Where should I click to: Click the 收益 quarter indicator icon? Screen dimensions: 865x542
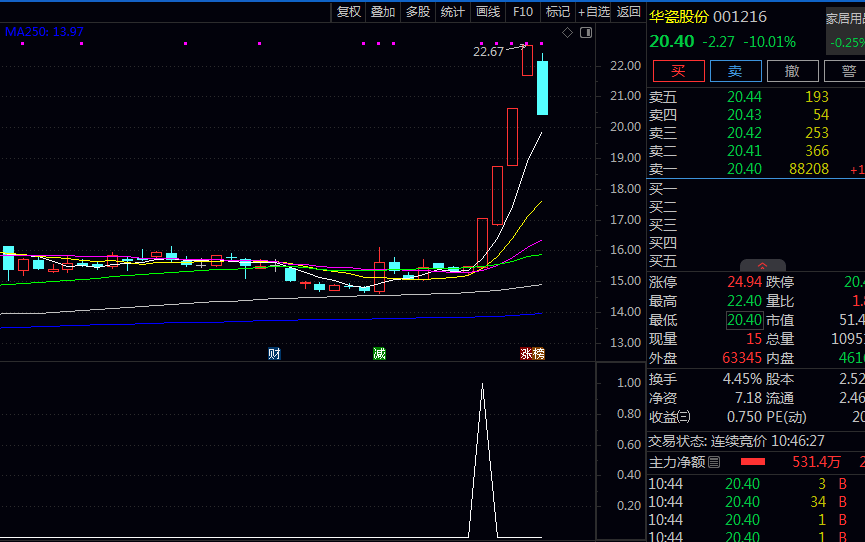tap(685, 417)
